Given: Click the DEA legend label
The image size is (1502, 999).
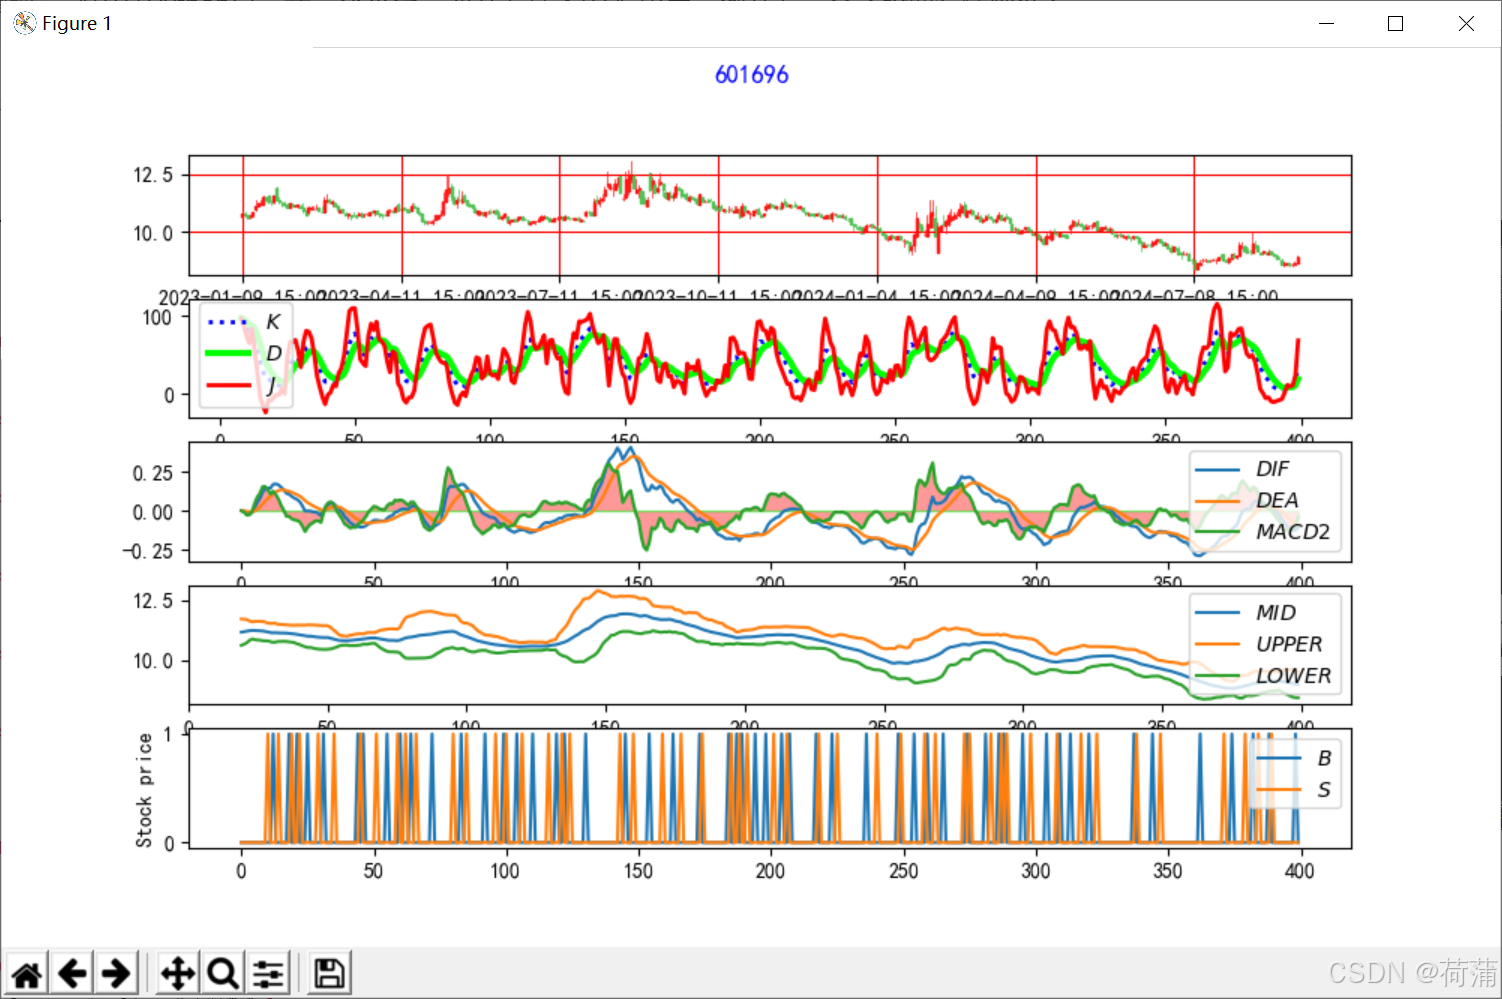Looking at the screenshot, I should coord(1277,500).
